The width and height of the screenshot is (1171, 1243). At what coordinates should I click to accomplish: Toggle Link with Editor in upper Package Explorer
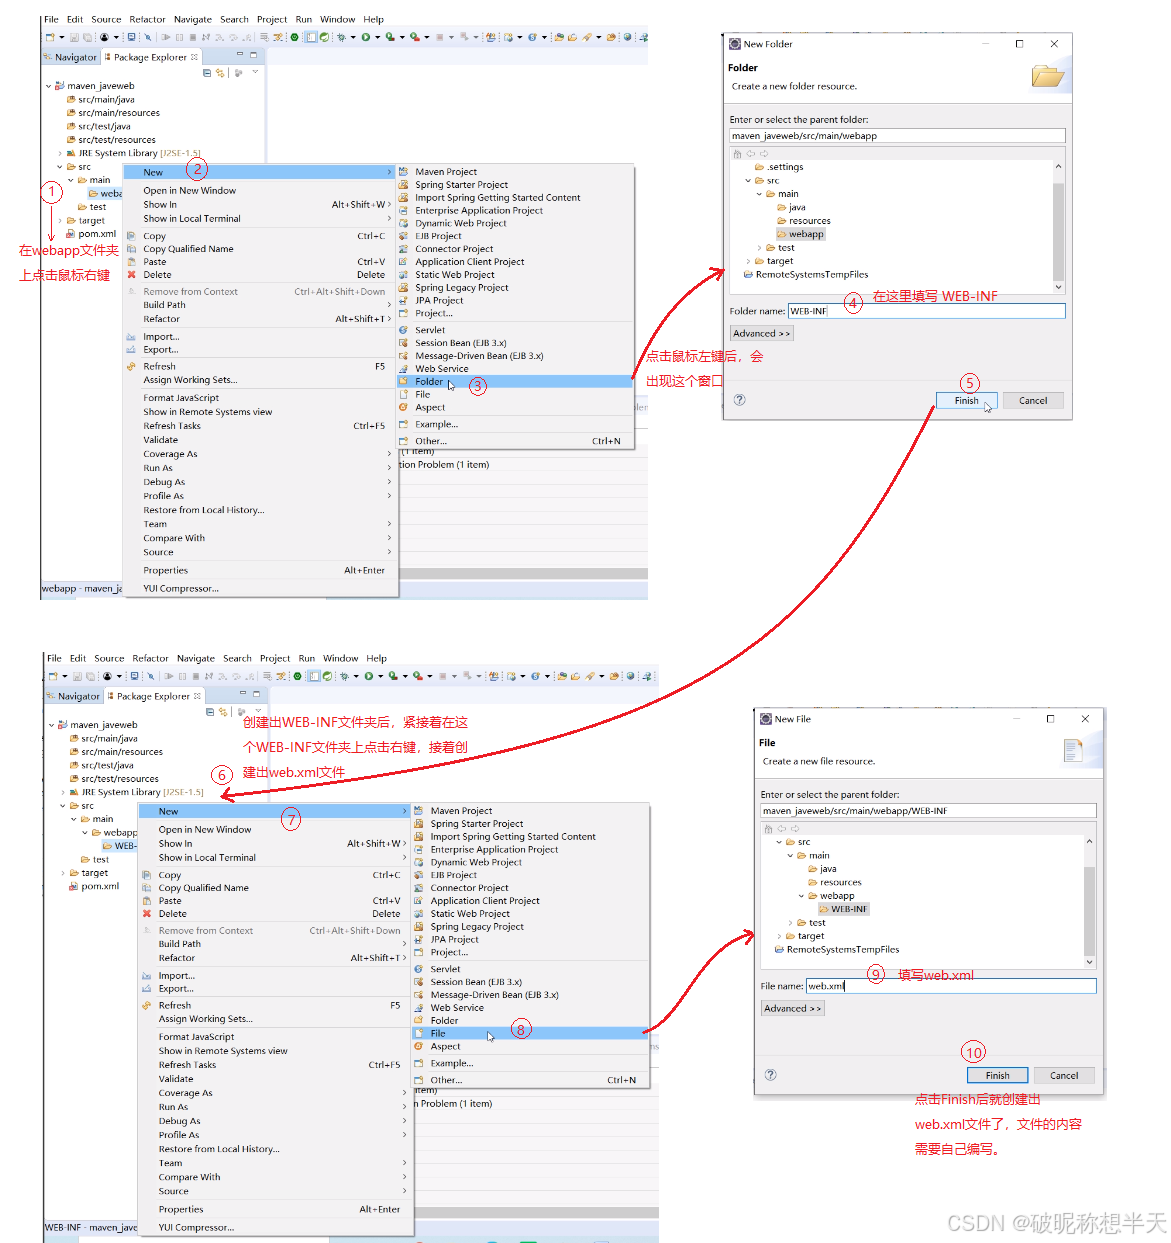point(220,73)
